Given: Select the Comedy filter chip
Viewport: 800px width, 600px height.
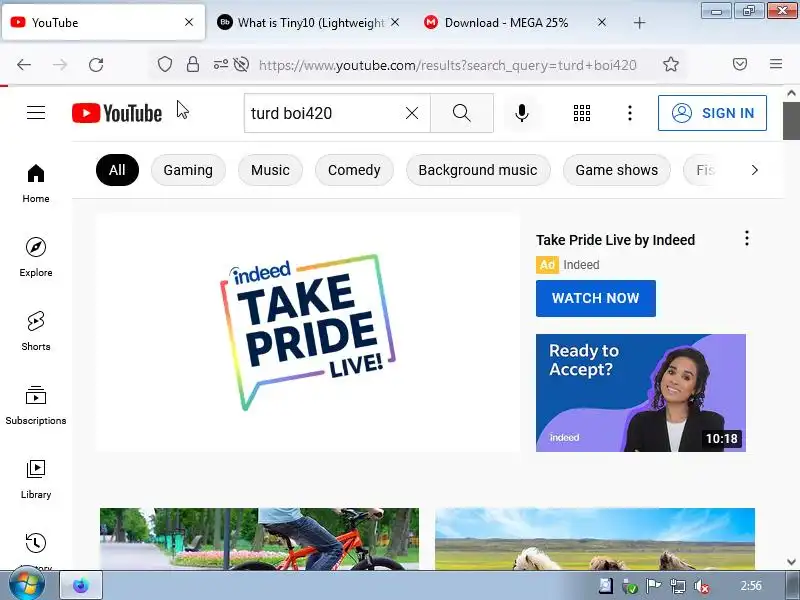Looking at the screenshot, I should point(354,170).
